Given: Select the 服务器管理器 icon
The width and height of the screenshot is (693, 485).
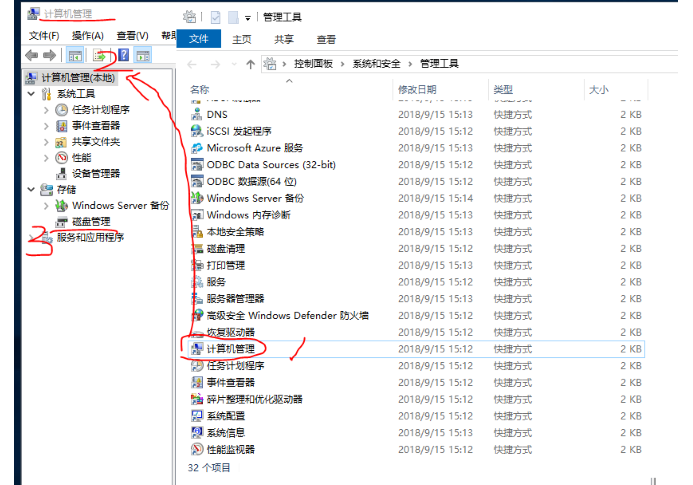Looking at the screenshot, I should point(197,298).
